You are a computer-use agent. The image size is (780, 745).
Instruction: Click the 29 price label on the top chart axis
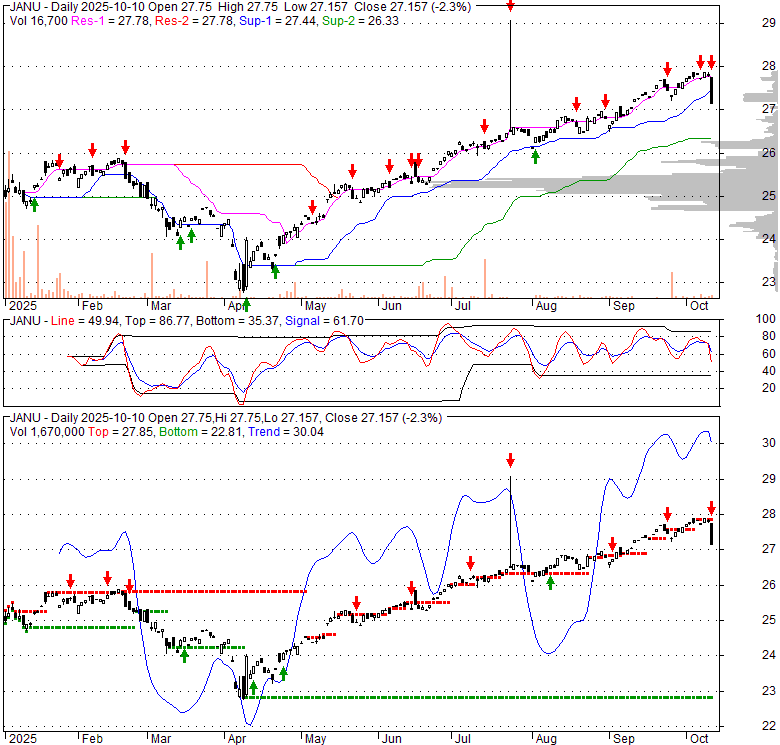(769, 23)
